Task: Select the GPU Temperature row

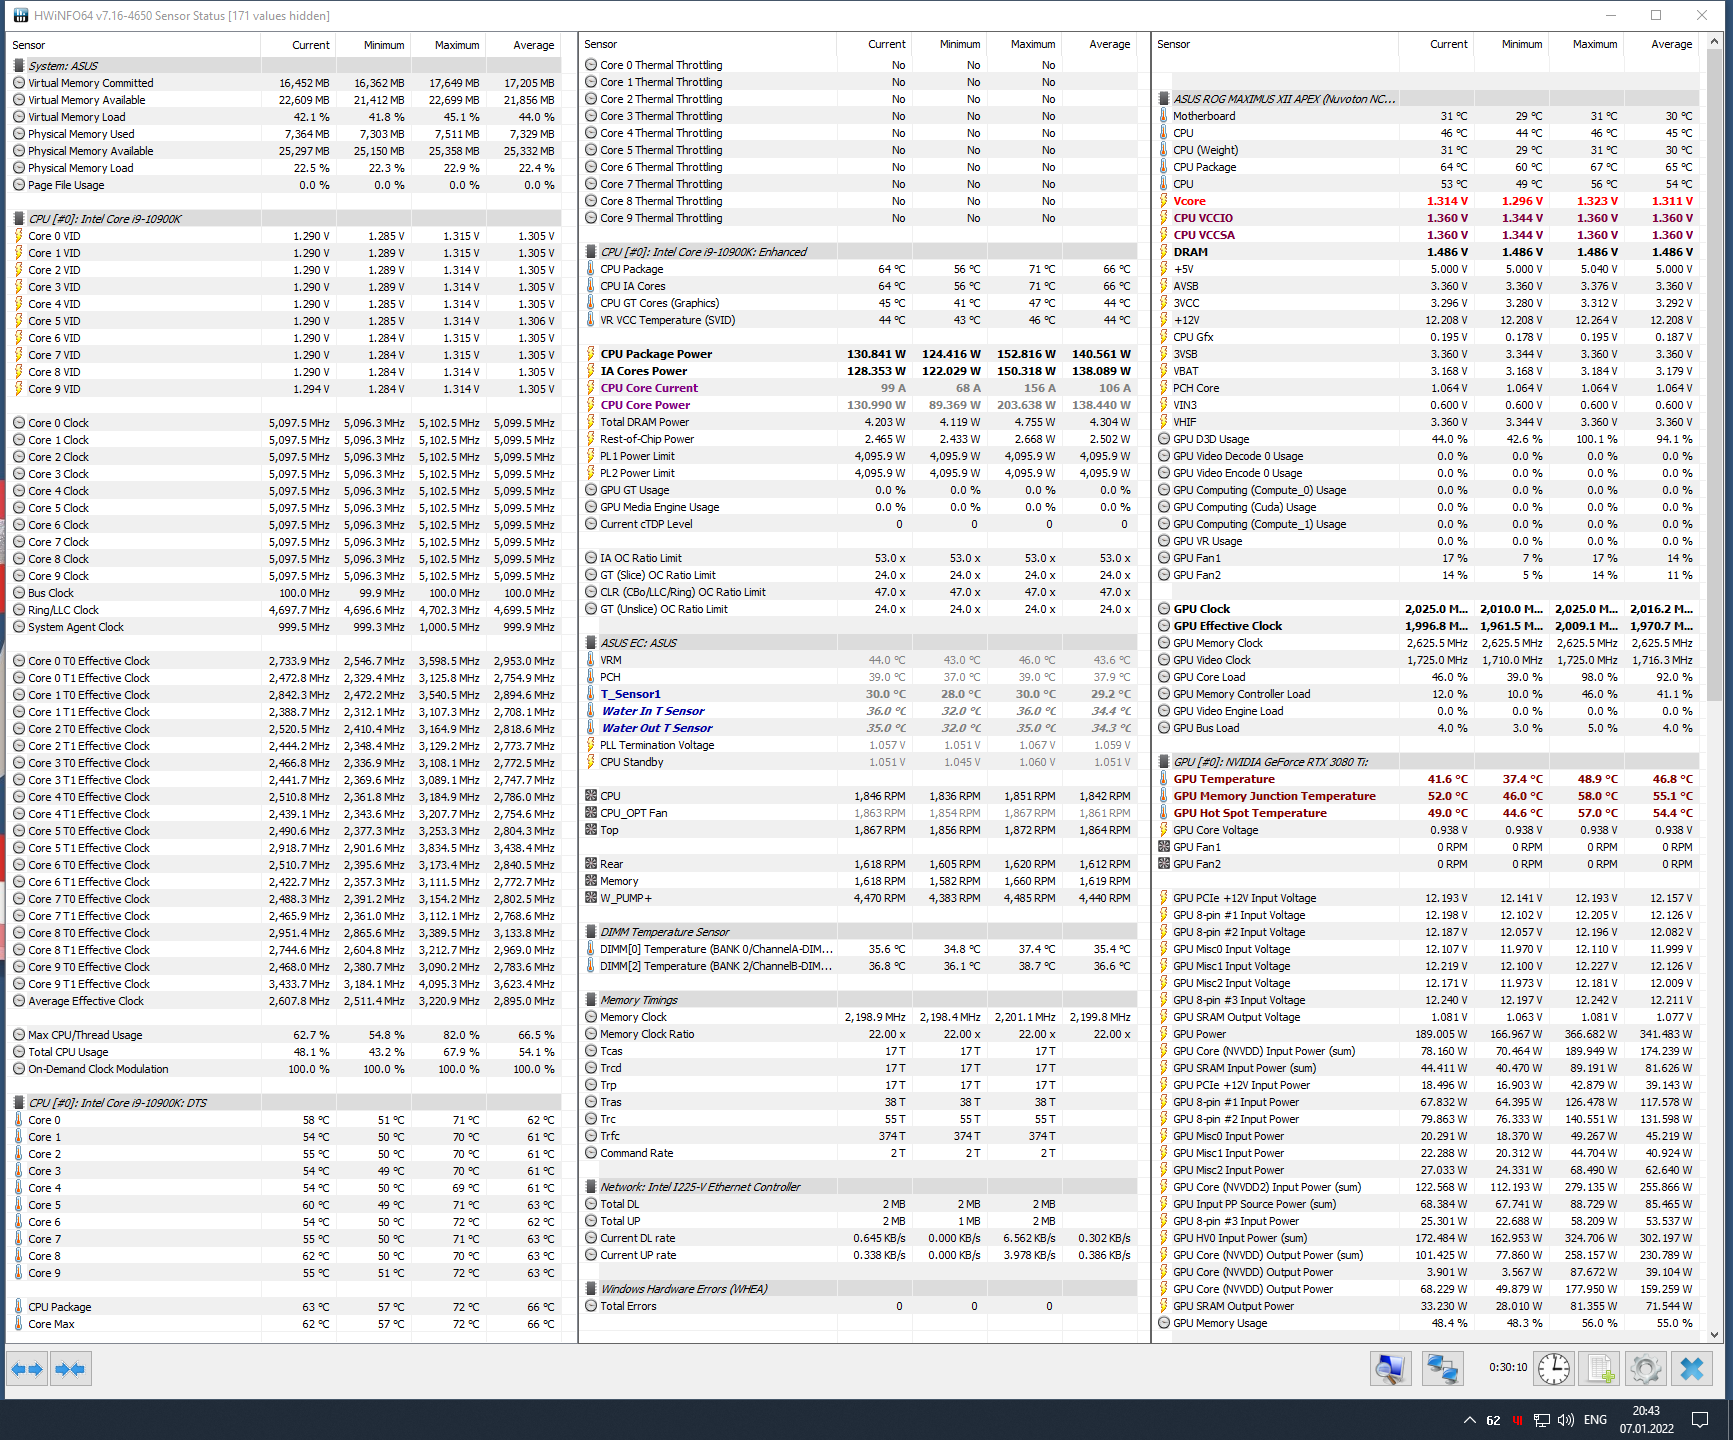Action: pyautogui.click(x=1427, y=779)
